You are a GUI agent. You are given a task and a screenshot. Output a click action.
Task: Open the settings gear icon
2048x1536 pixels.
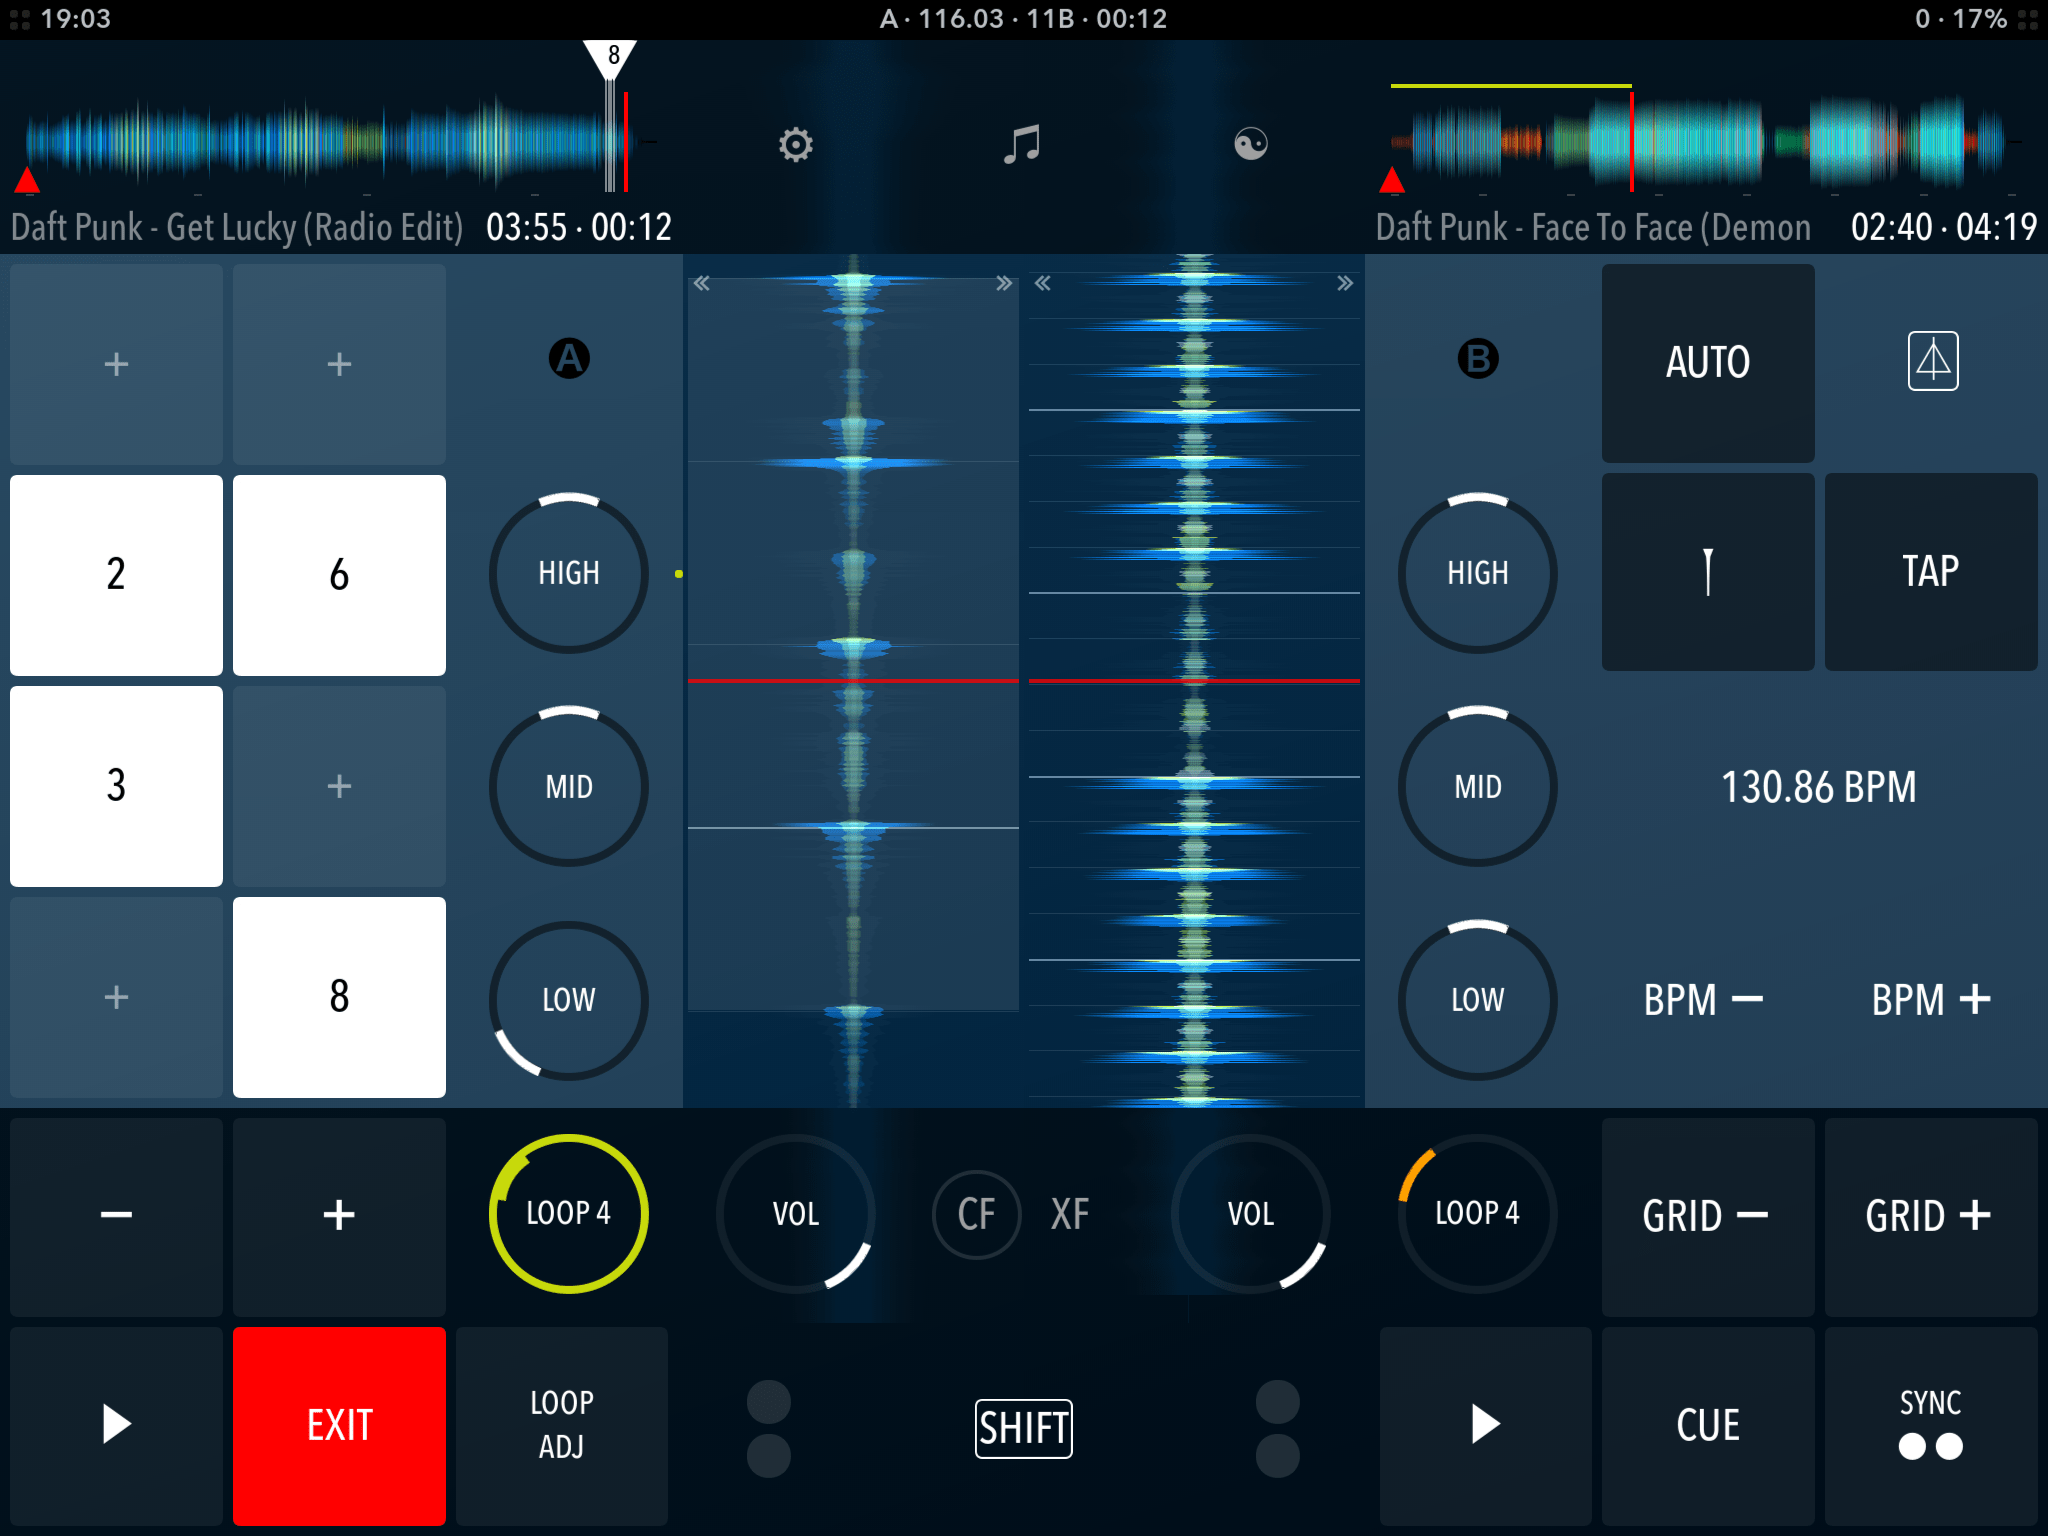(795, 145)
